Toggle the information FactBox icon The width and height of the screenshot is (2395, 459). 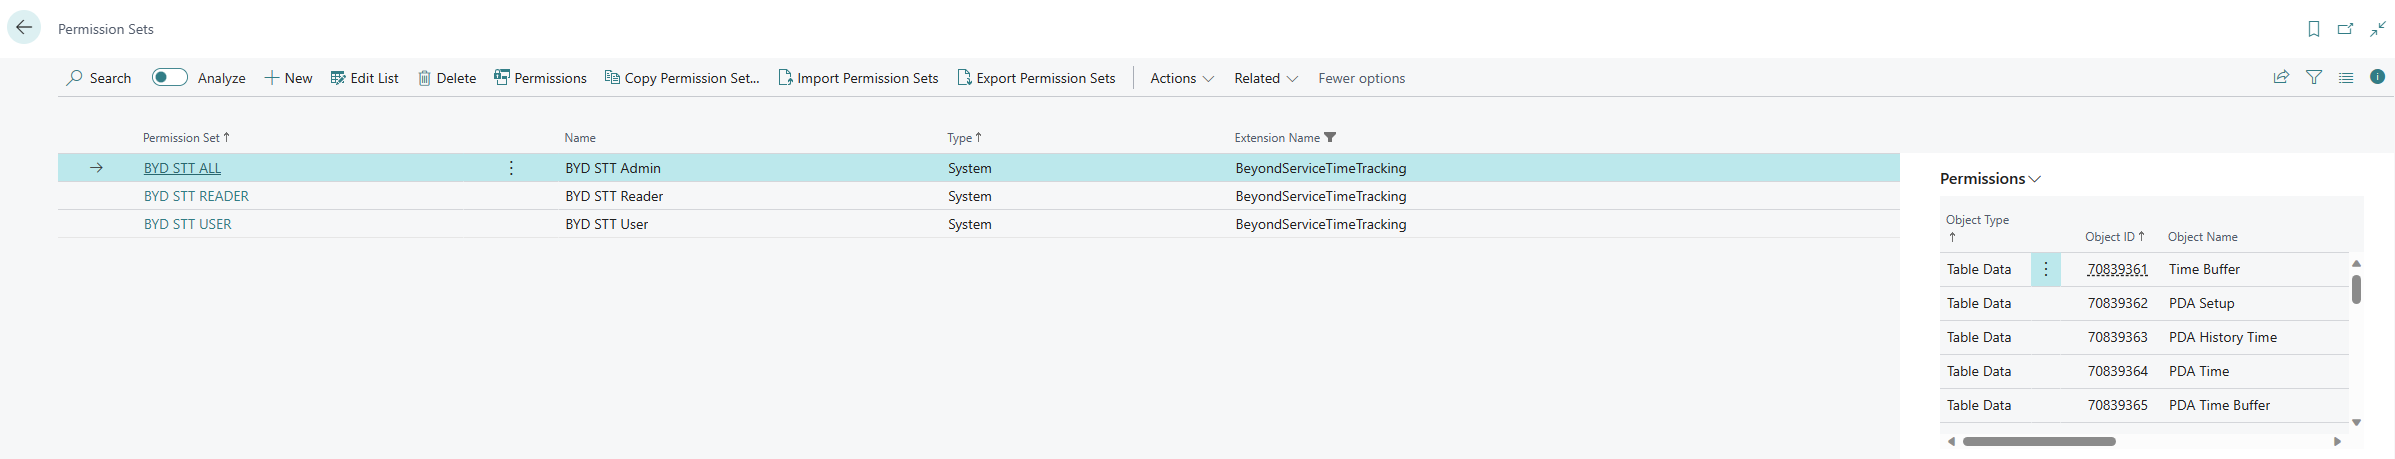point(2377,77)
